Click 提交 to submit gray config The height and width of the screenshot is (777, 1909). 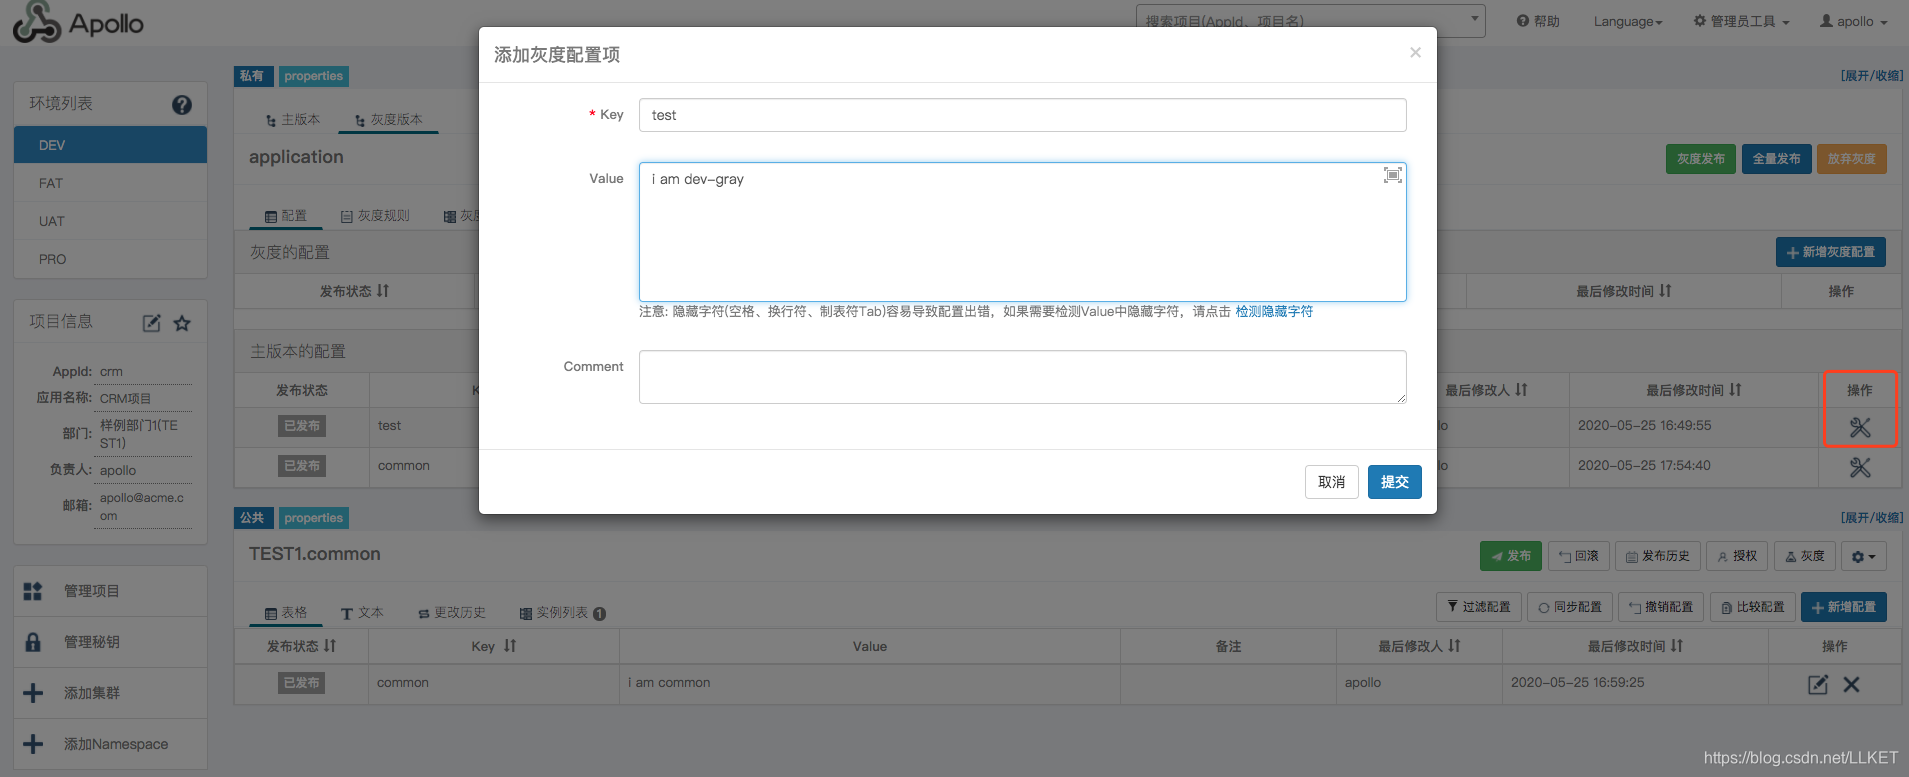(x=1395, y=482)
